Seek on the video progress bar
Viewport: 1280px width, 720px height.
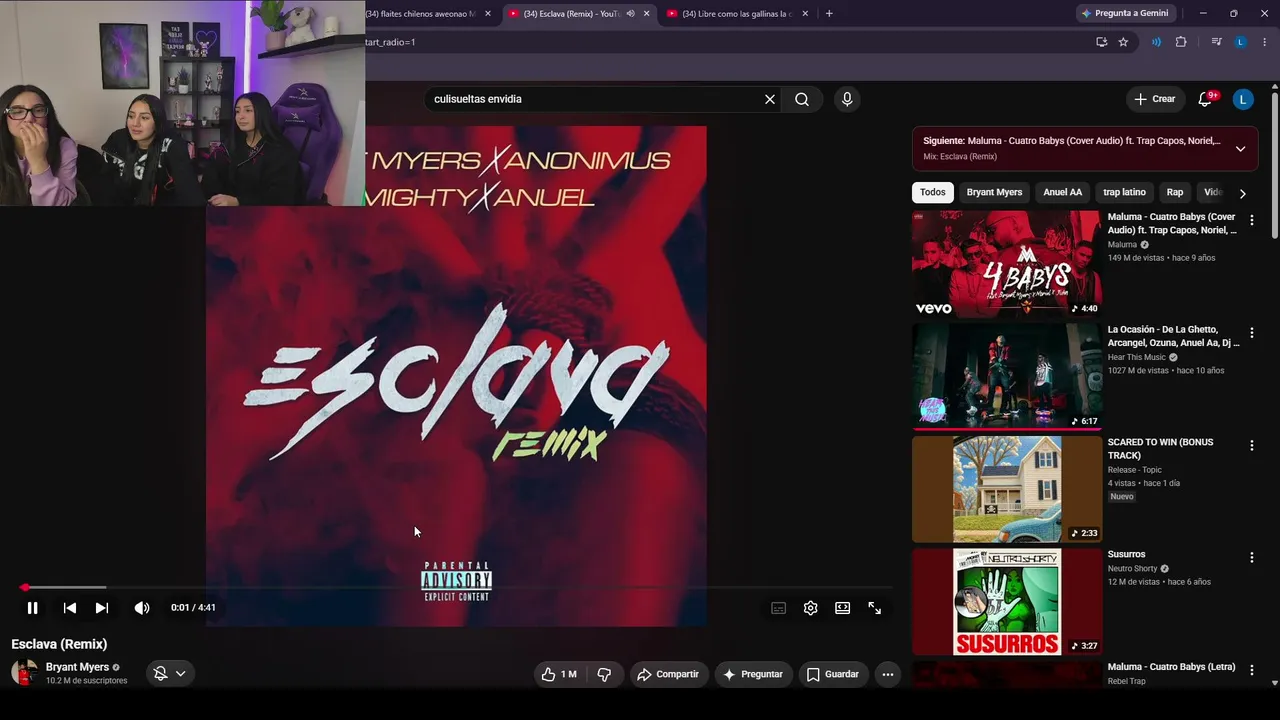456,587
